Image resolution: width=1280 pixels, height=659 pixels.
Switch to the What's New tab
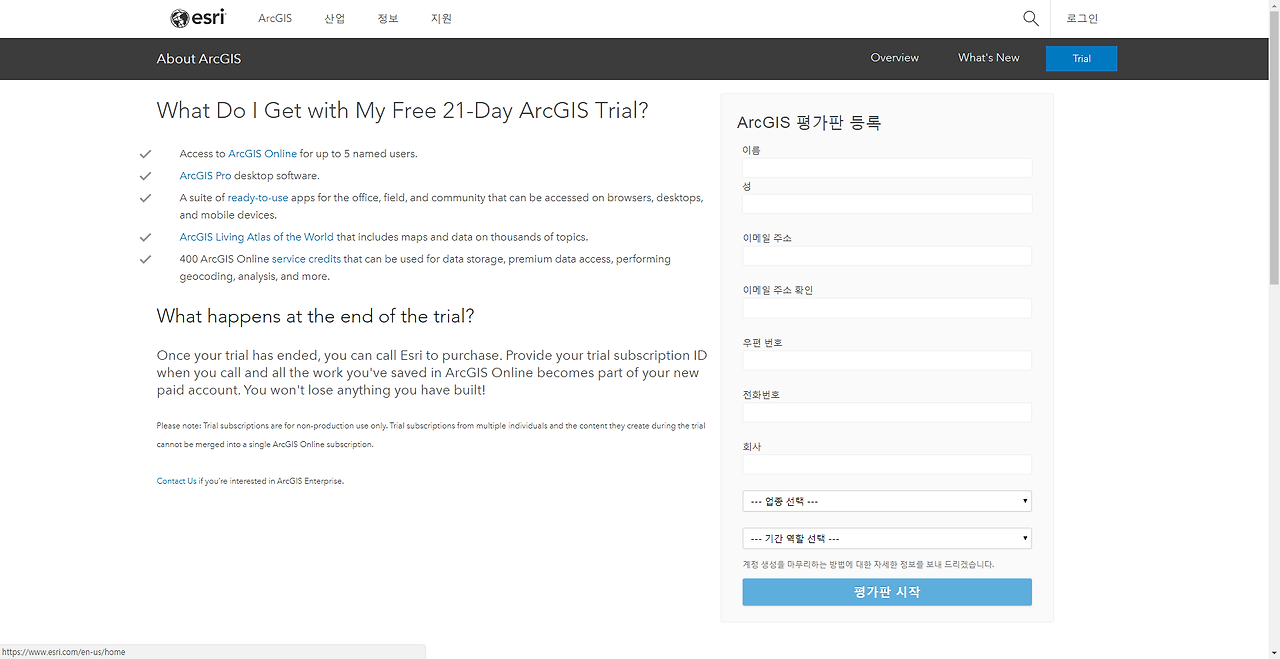coord(988,58)
